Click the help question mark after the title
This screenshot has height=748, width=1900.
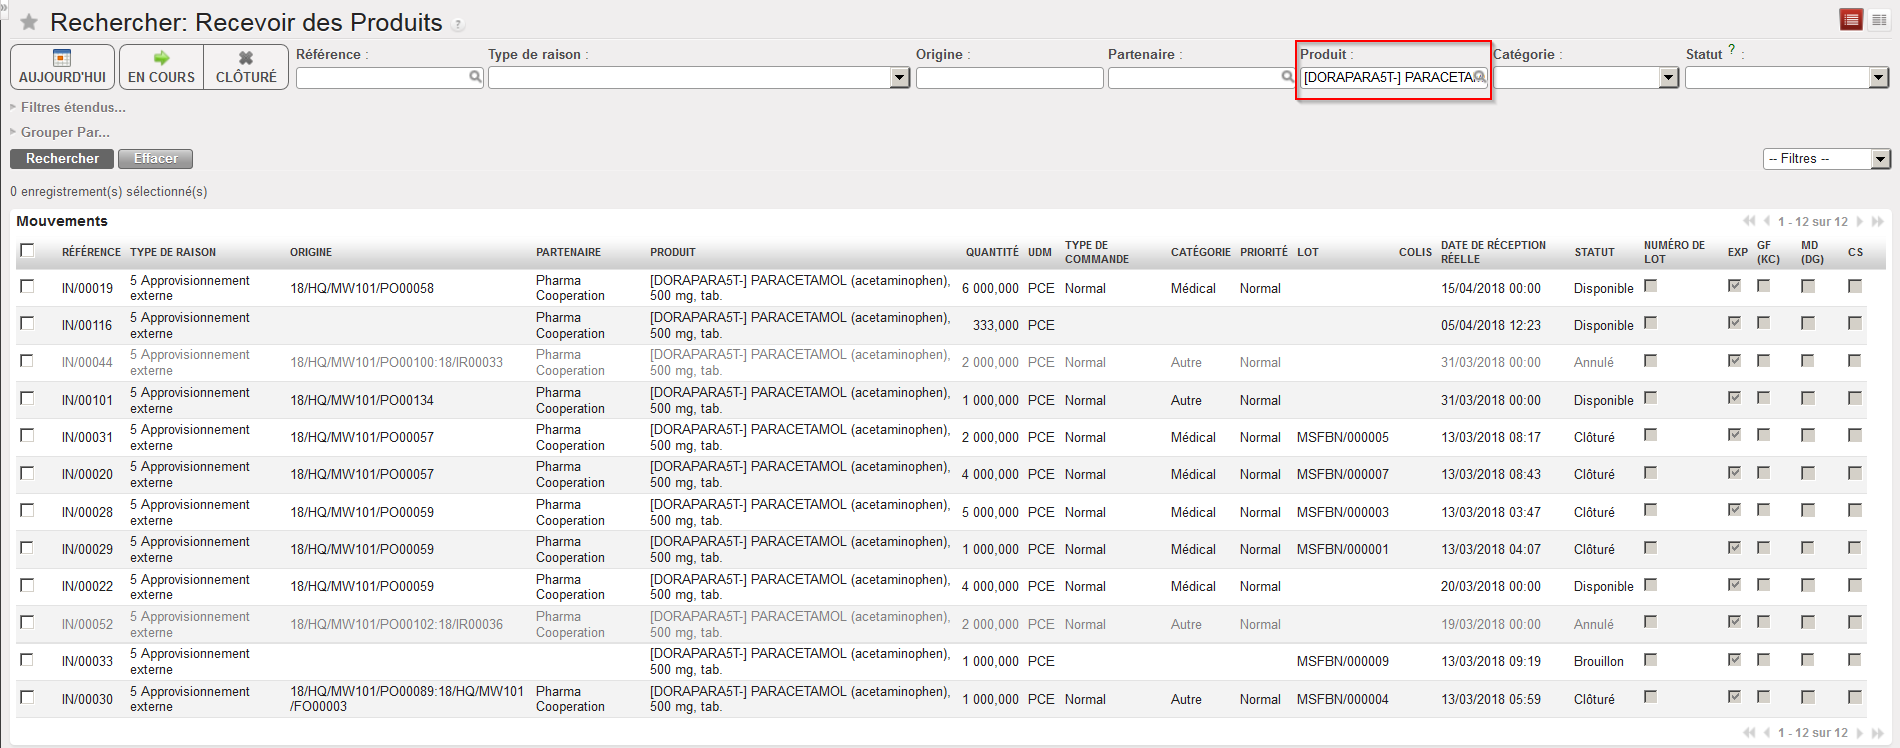tap(458, 25)
